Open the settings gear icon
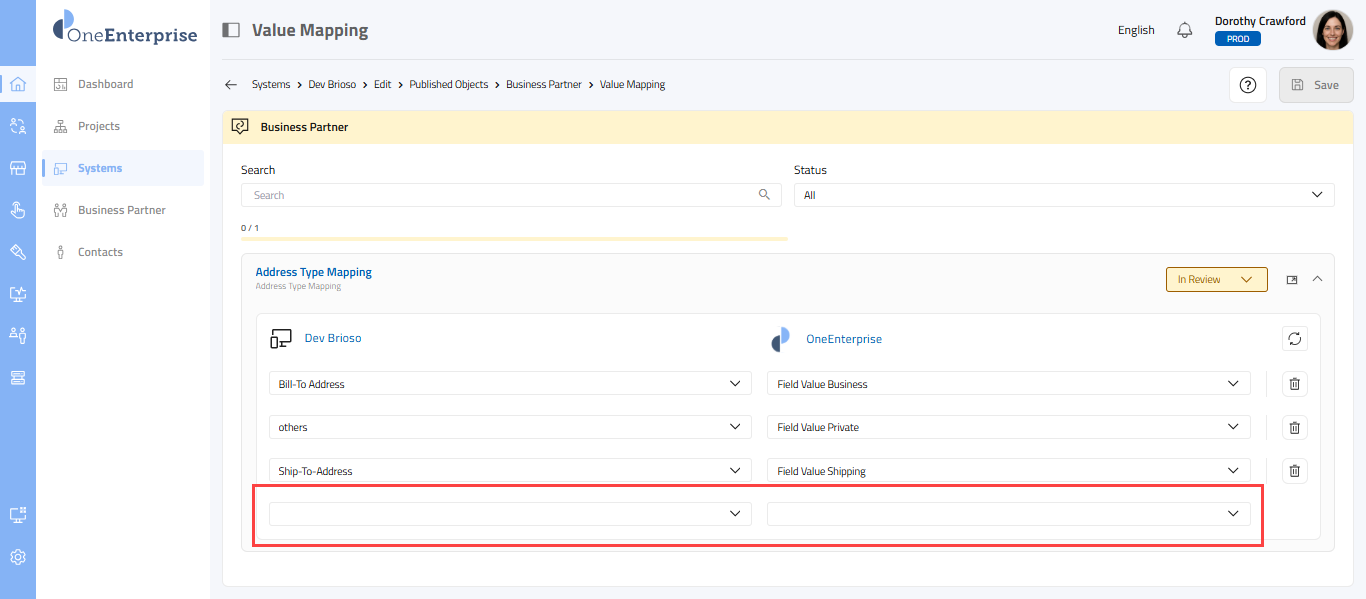Screen dimensions: 1366x599 point(17,557)
